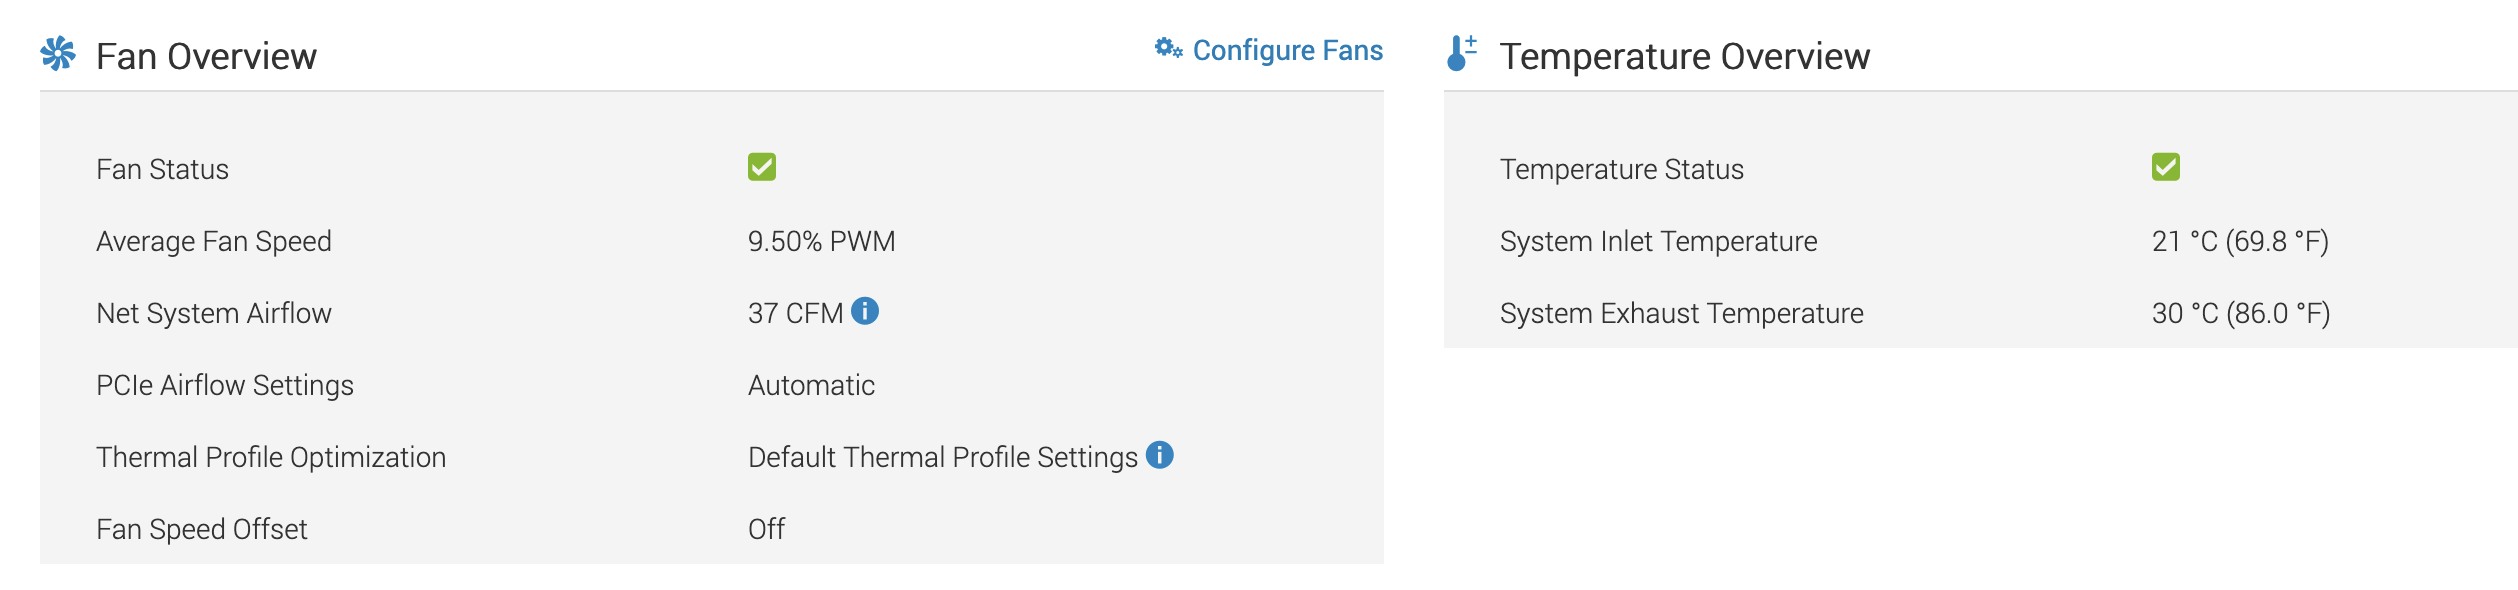Screen dimensions: 2518x590
Task: Click the green Fan Status checkmark
Action: point(762,167)
